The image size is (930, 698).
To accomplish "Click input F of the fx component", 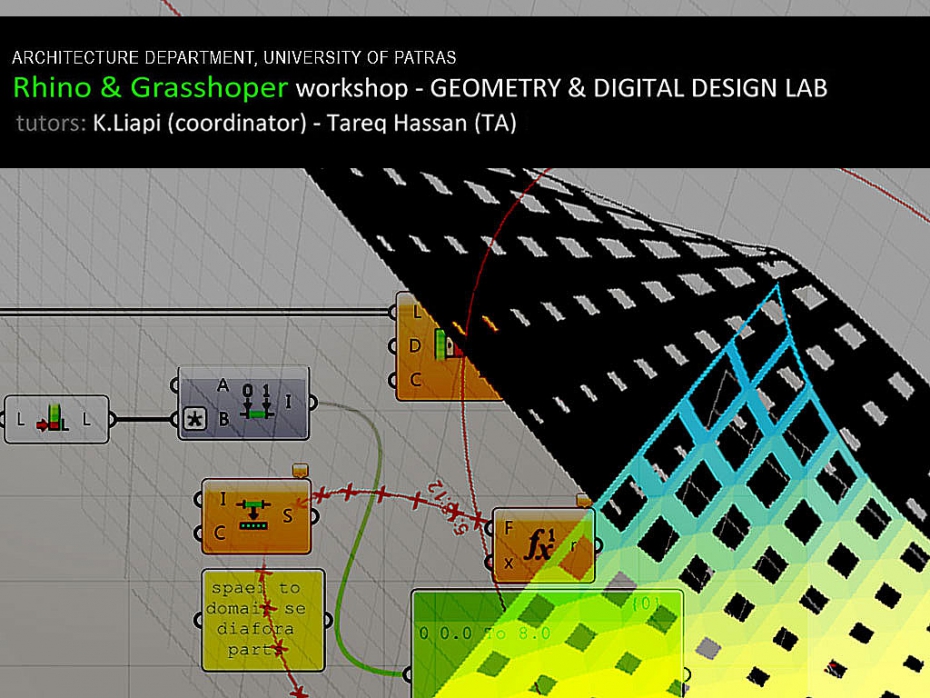I will [x=508, y=528].
